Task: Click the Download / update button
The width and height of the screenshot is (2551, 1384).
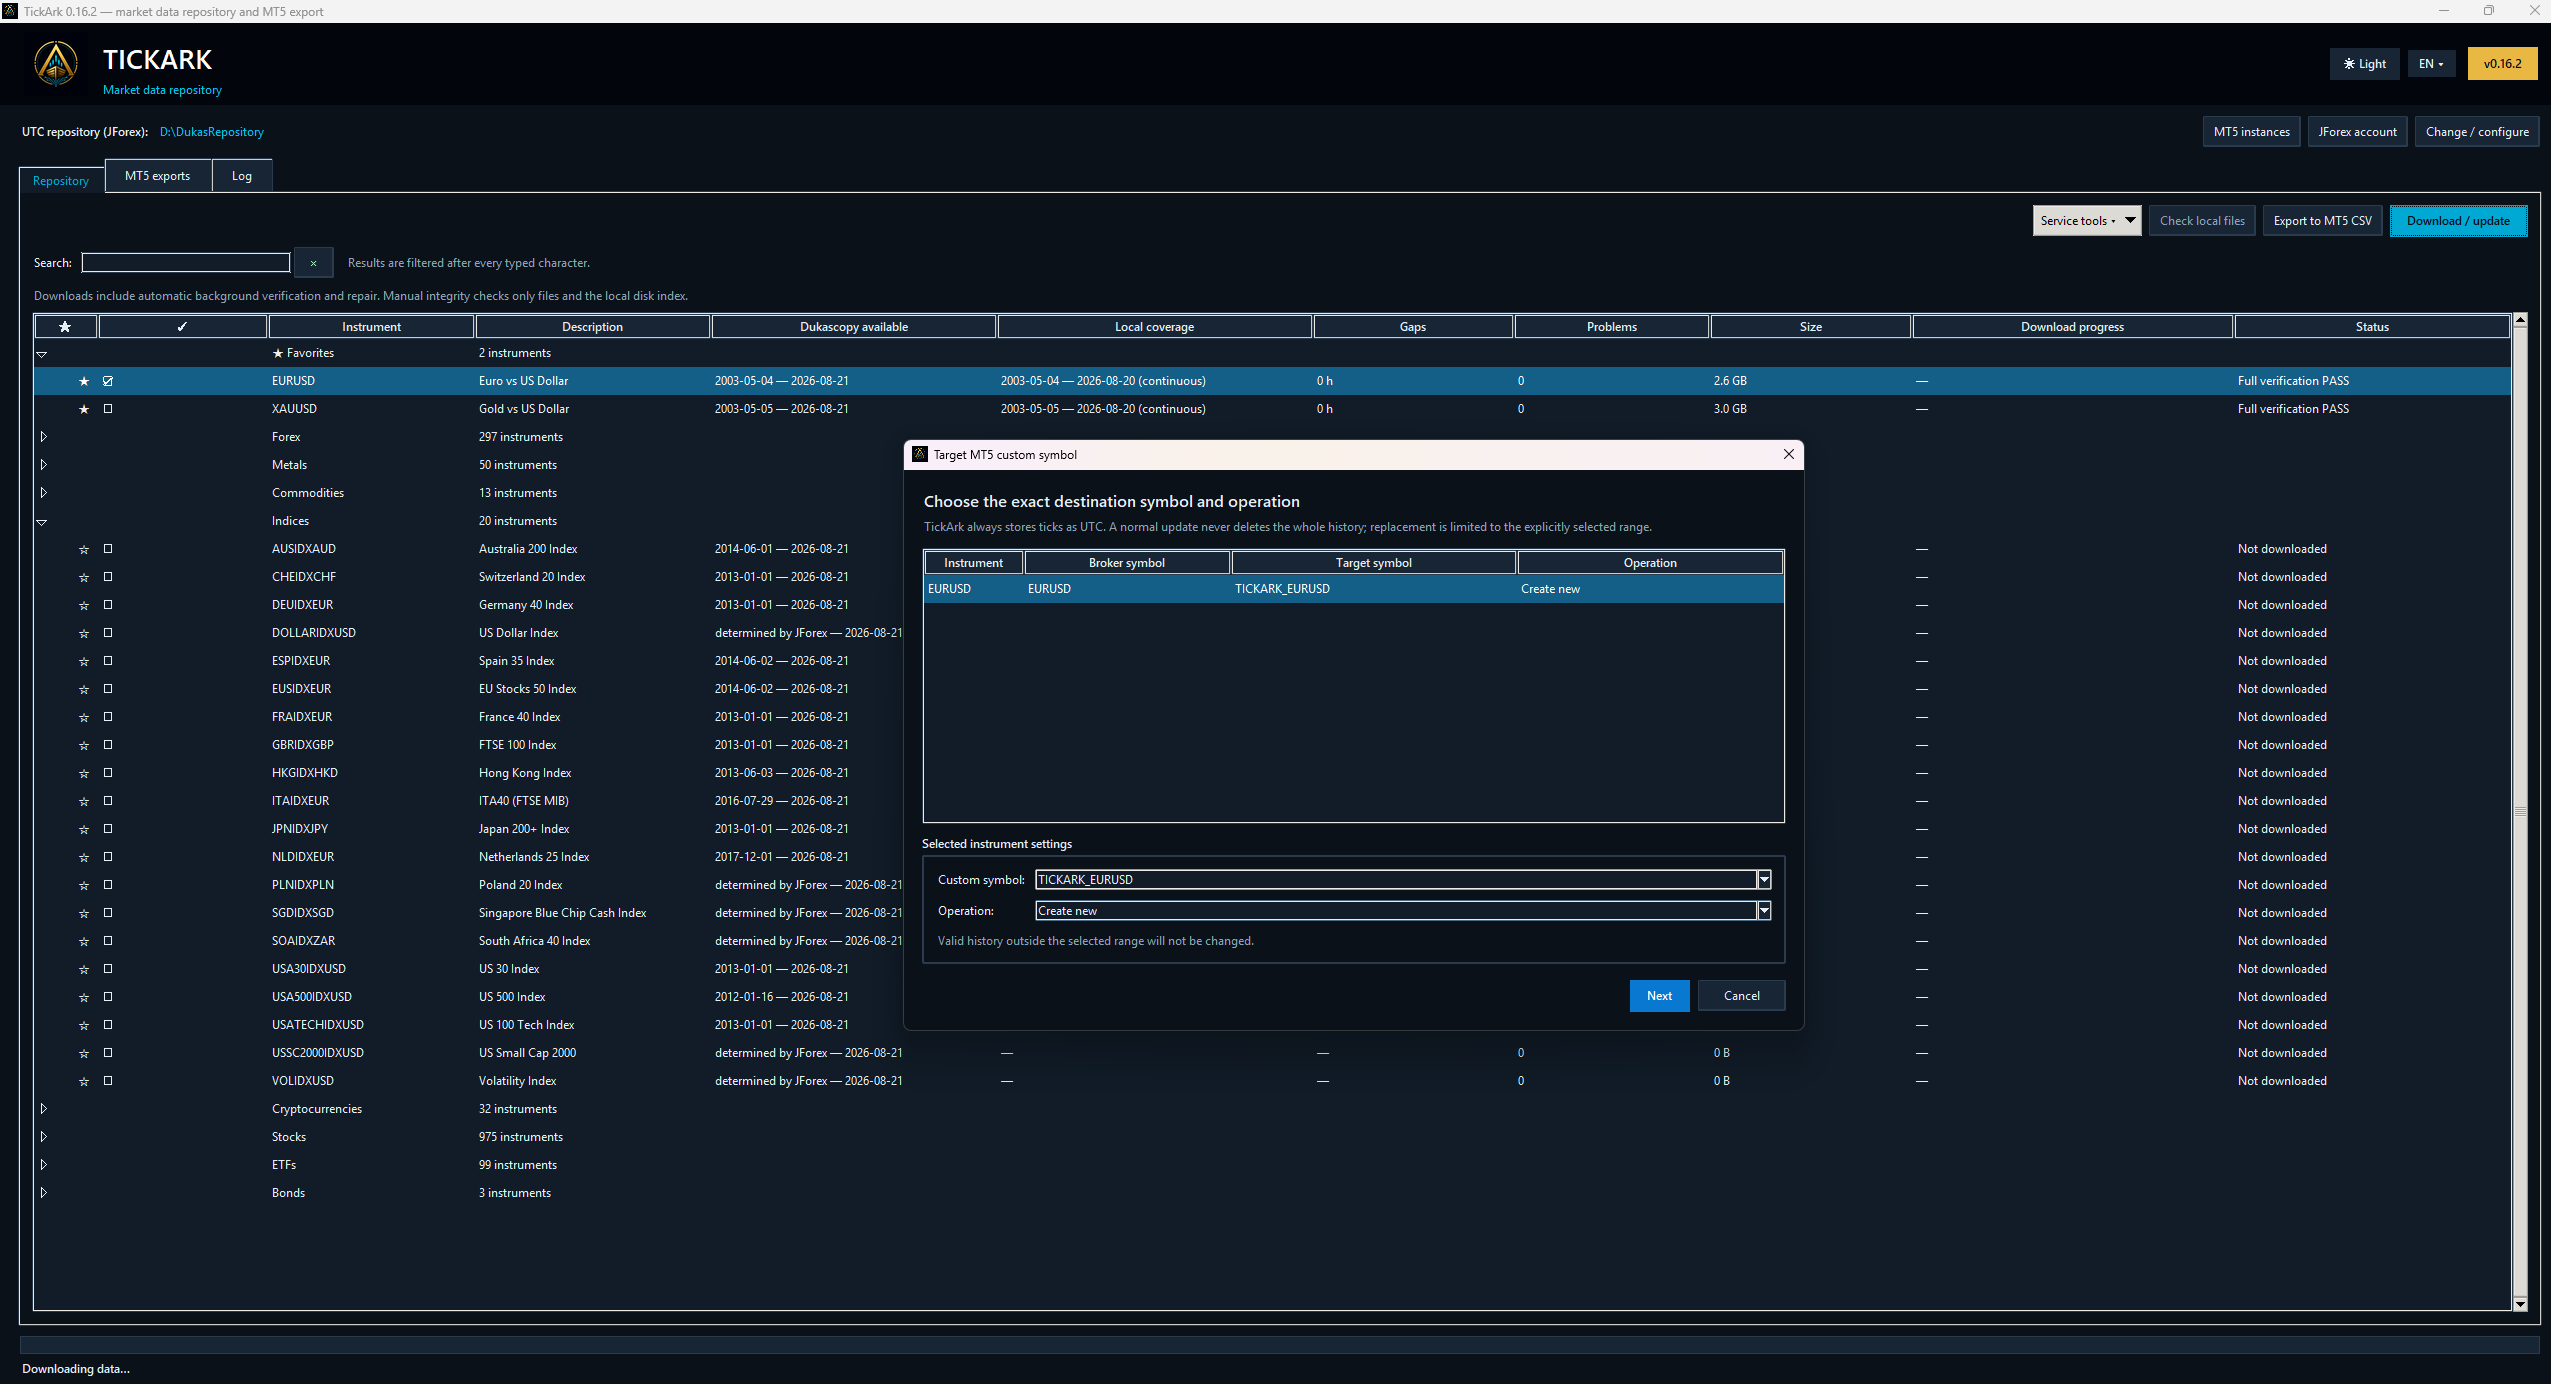Action: pos(2458,221)
